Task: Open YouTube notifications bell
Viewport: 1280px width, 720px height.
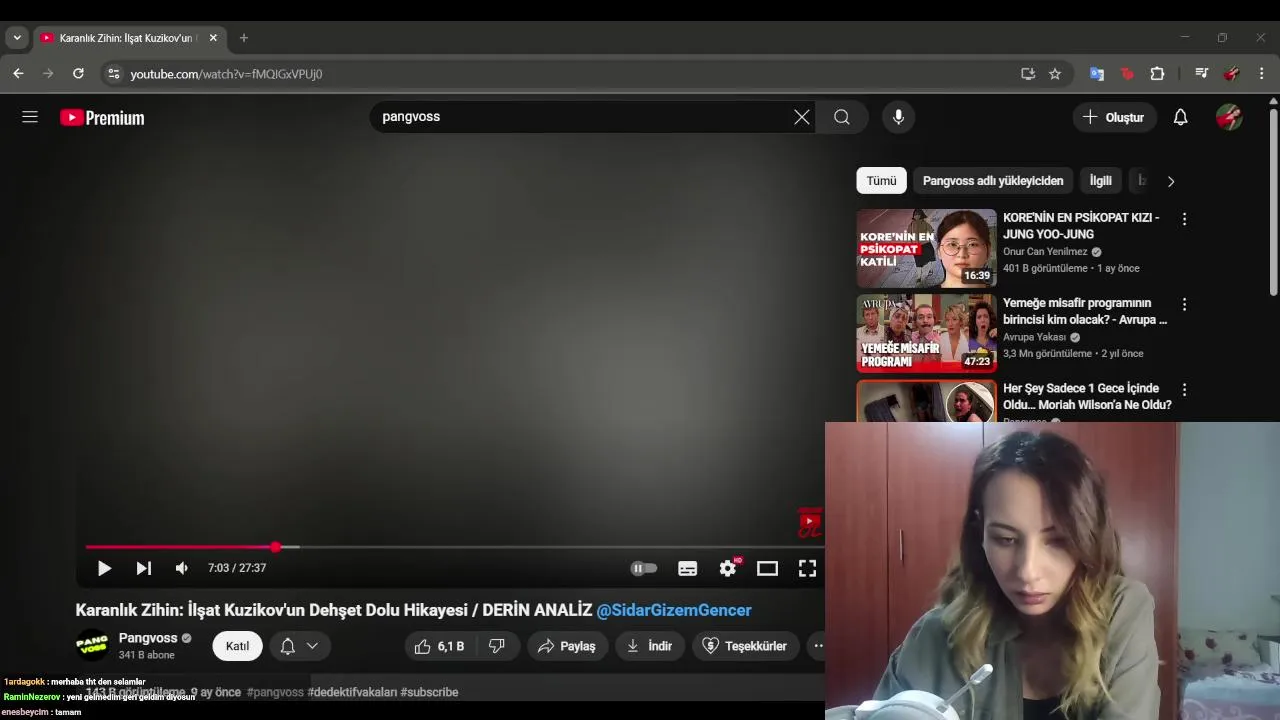Action: [x=1180, y=117]
